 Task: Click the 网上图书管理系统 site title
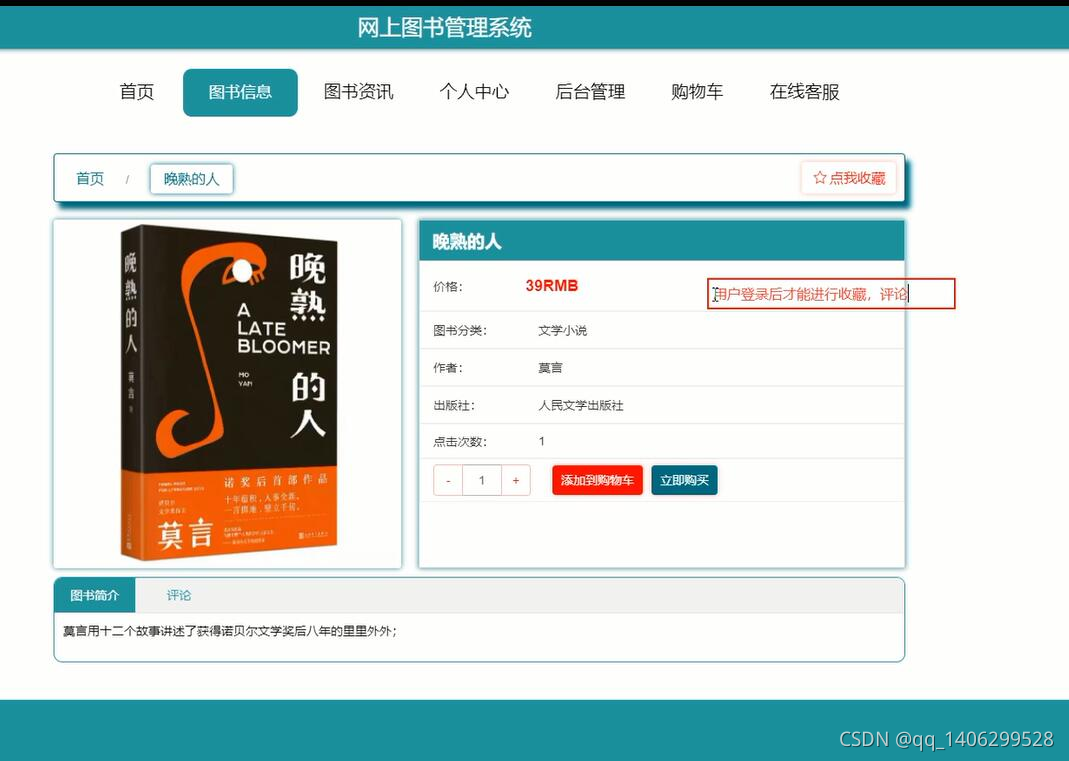point(445,27)
